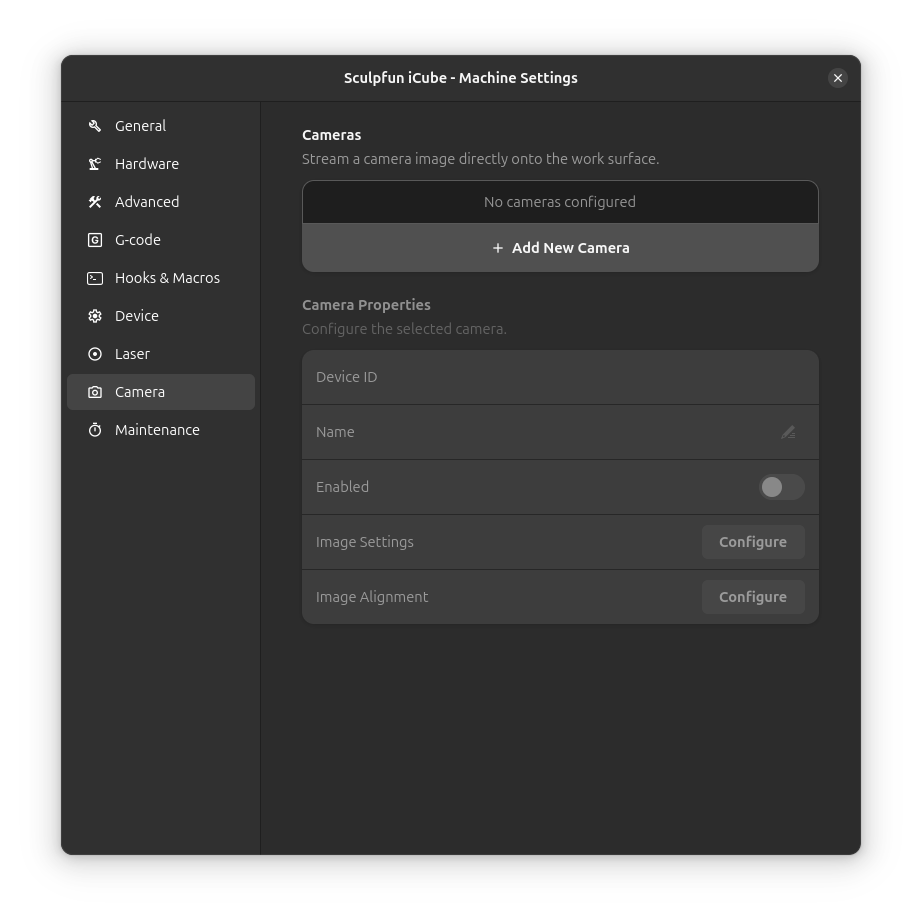922x922 pixels.
Task: Toggle the Enabled switch off and on
Action: [782, 487]
